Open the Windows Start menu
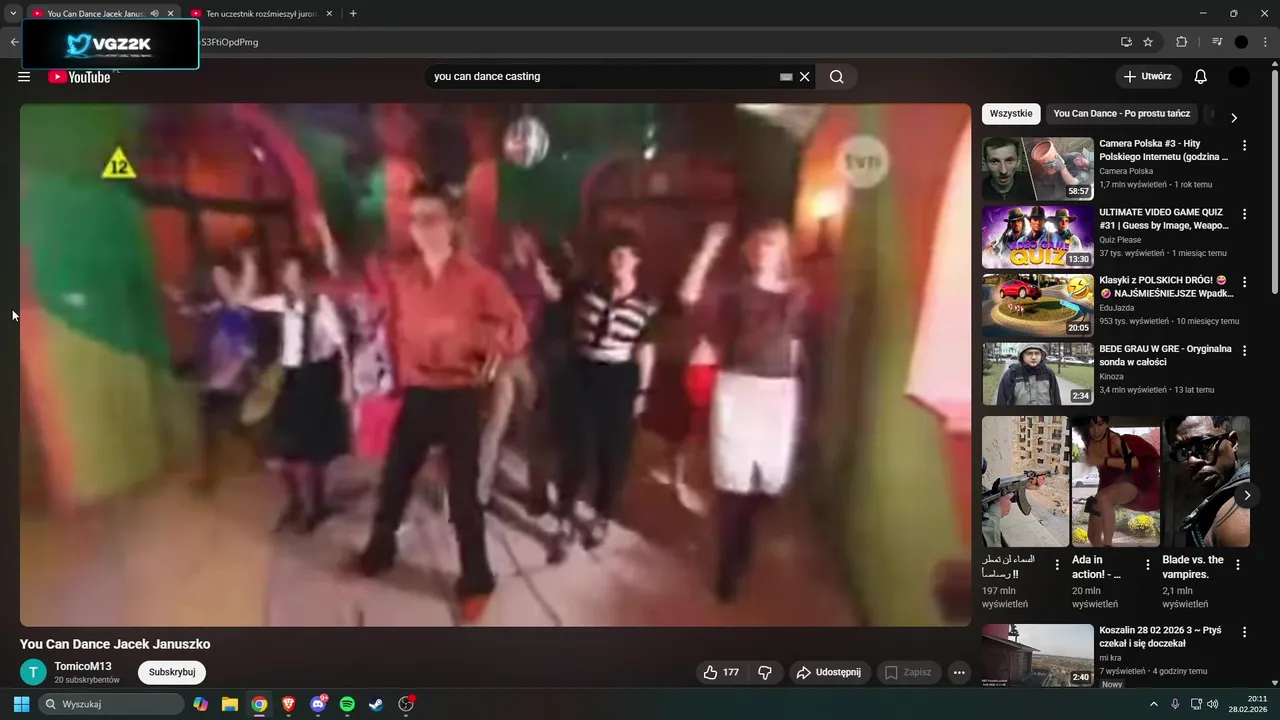 point(21,704)
